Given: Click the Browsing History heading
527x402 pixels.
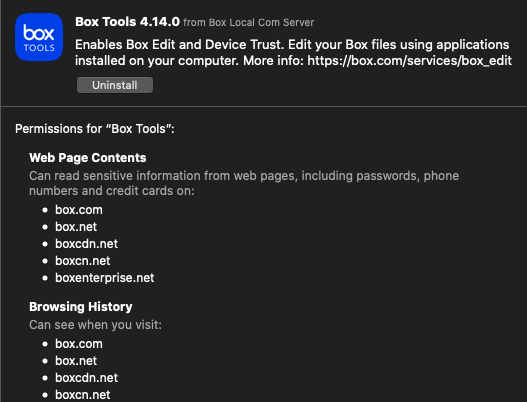Looking at the screenshot, I should 81,307.
